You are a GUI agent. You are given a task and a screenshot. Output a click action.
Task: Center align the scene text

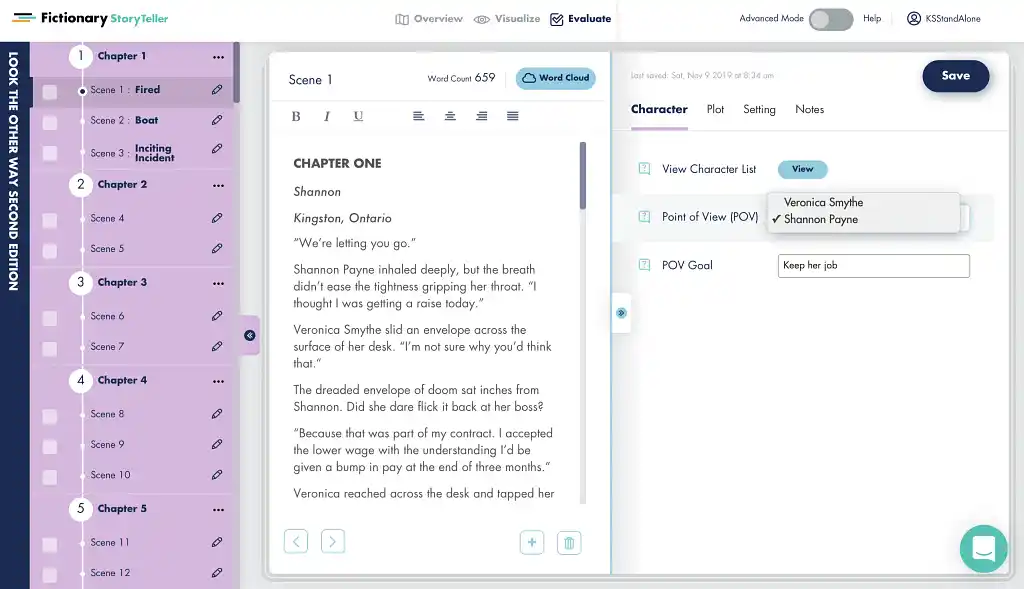pos(450,117)
